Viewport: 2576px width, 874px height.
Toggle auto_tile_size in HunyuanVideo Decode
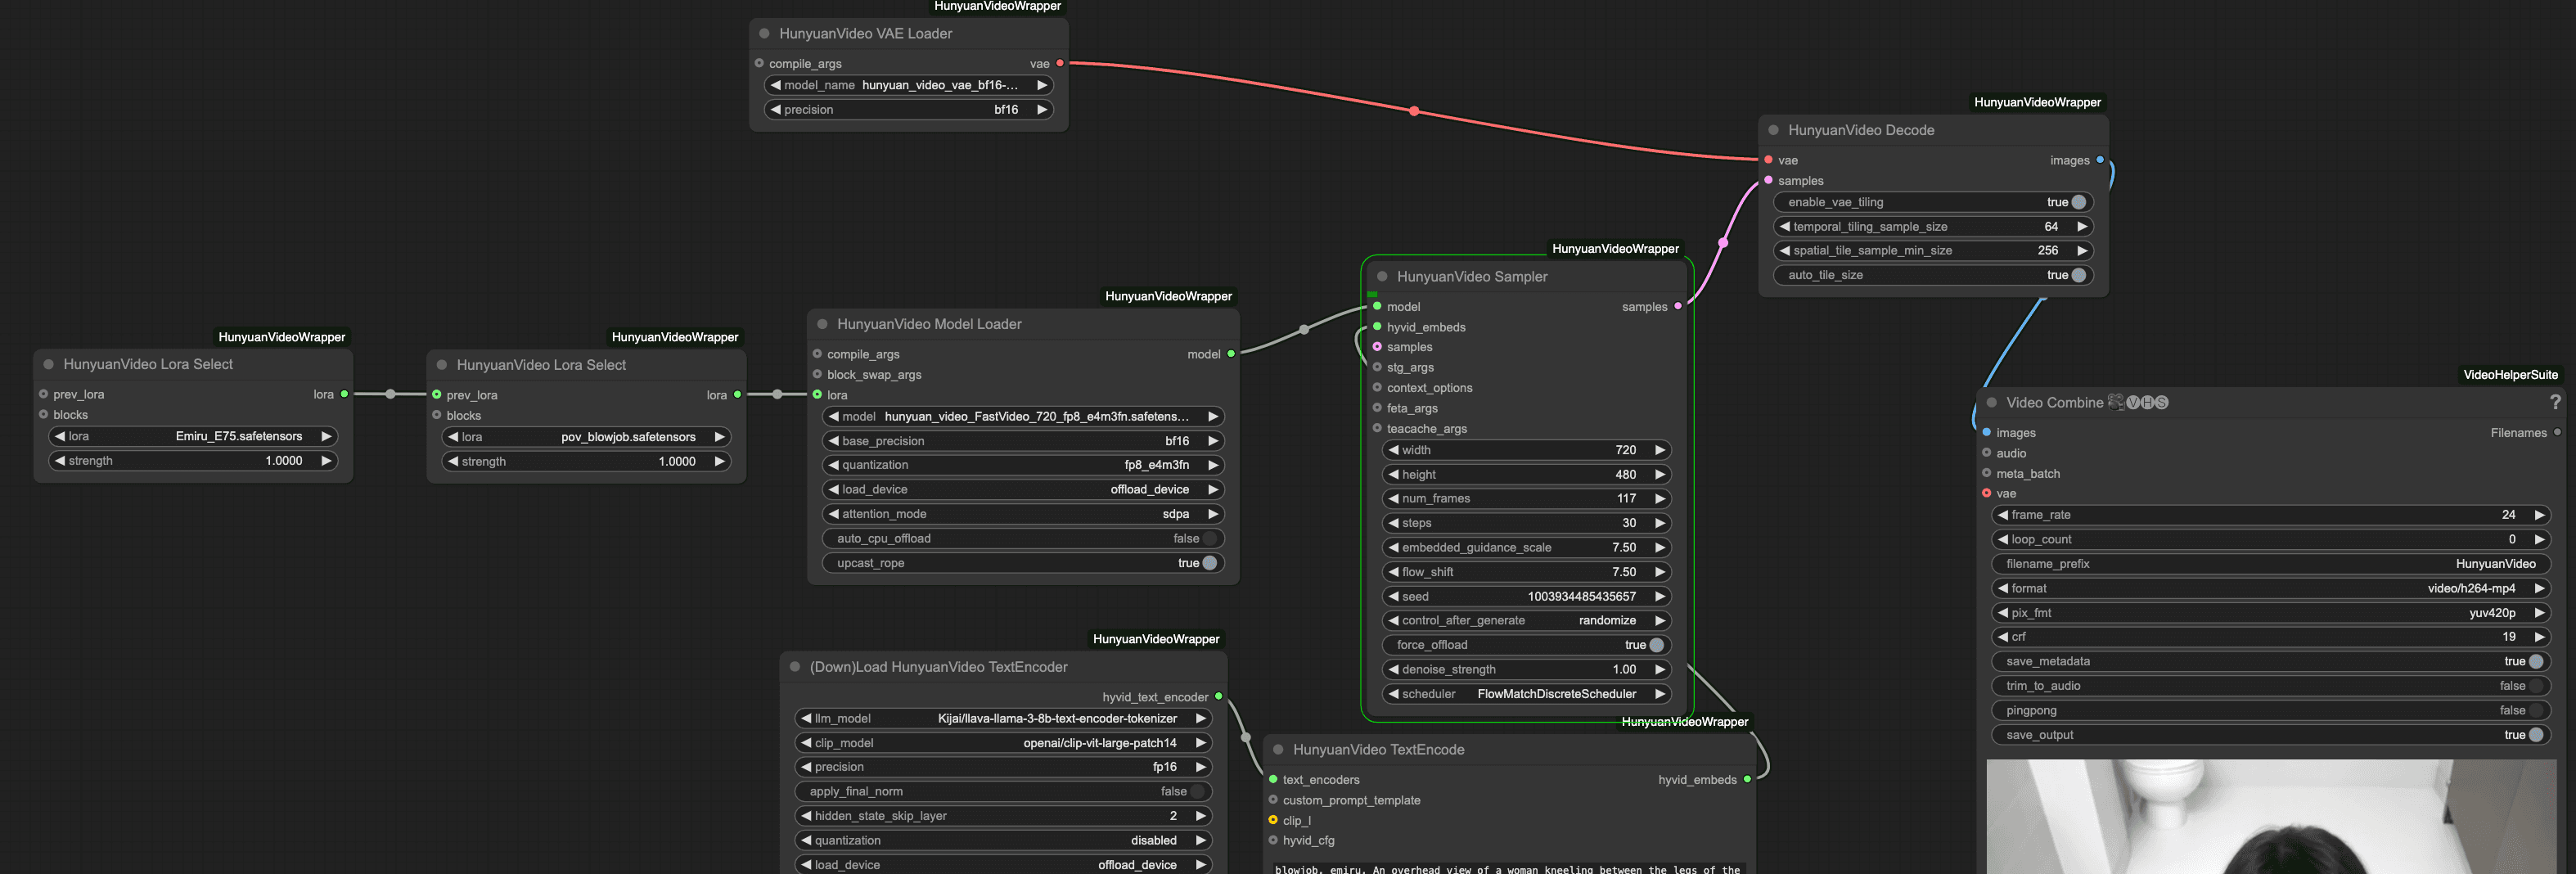click(x=1933, y=275)
